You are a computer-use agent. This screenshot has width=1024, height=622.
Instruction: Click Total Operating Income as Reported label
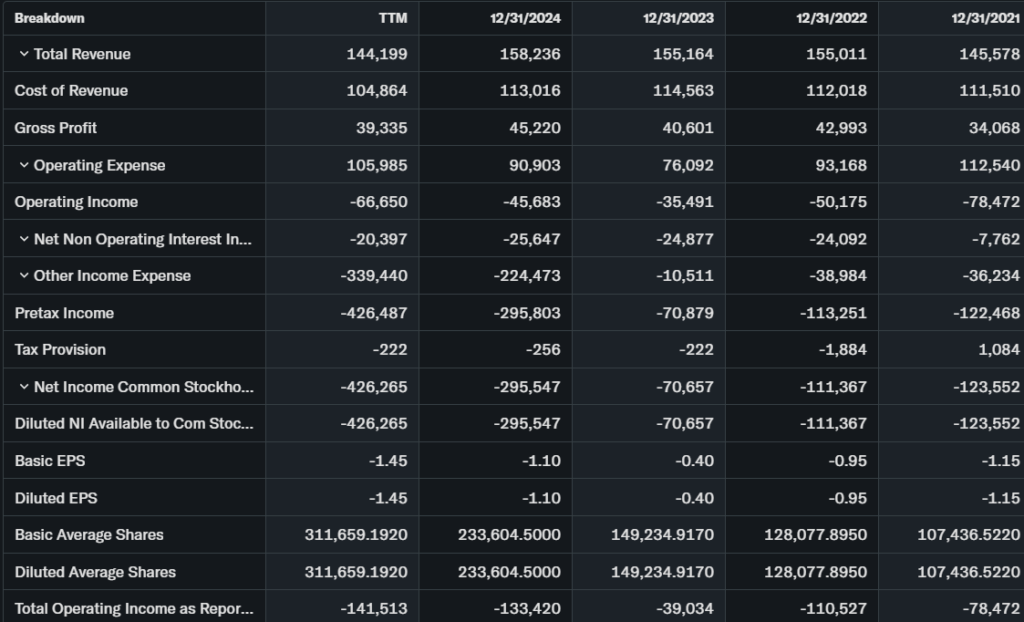134,609
